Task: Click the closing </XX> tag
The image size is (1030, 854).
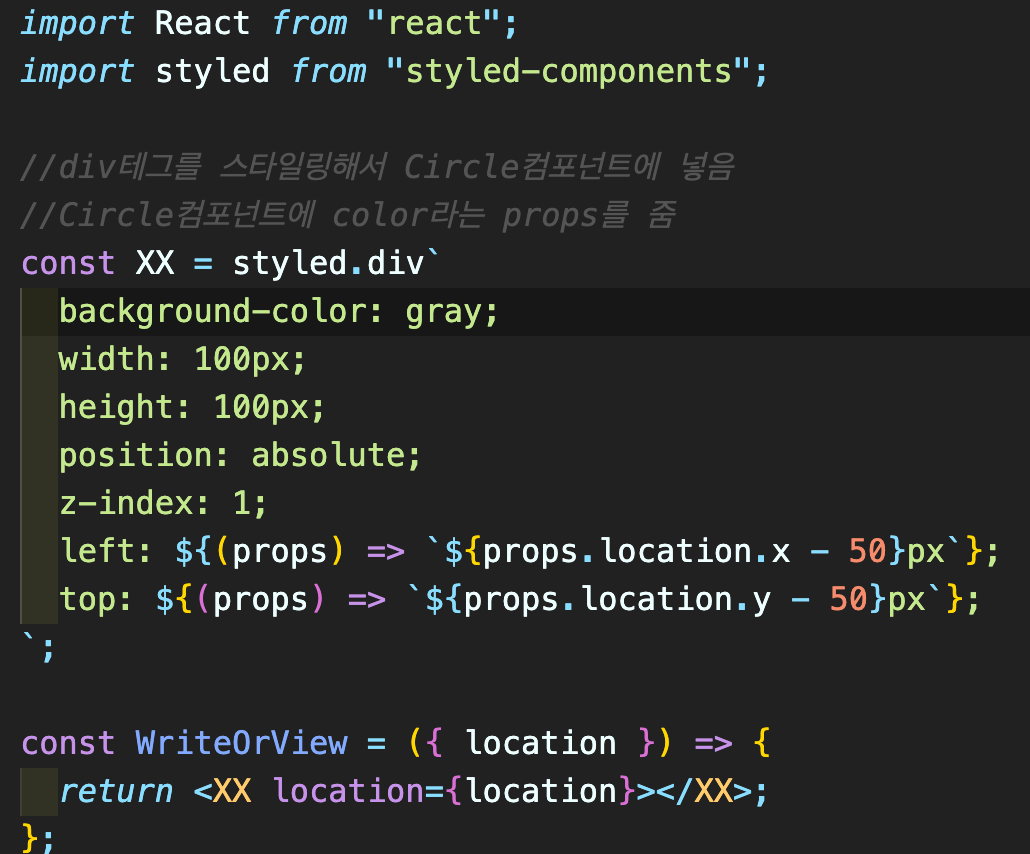Action: coord(704,792)
